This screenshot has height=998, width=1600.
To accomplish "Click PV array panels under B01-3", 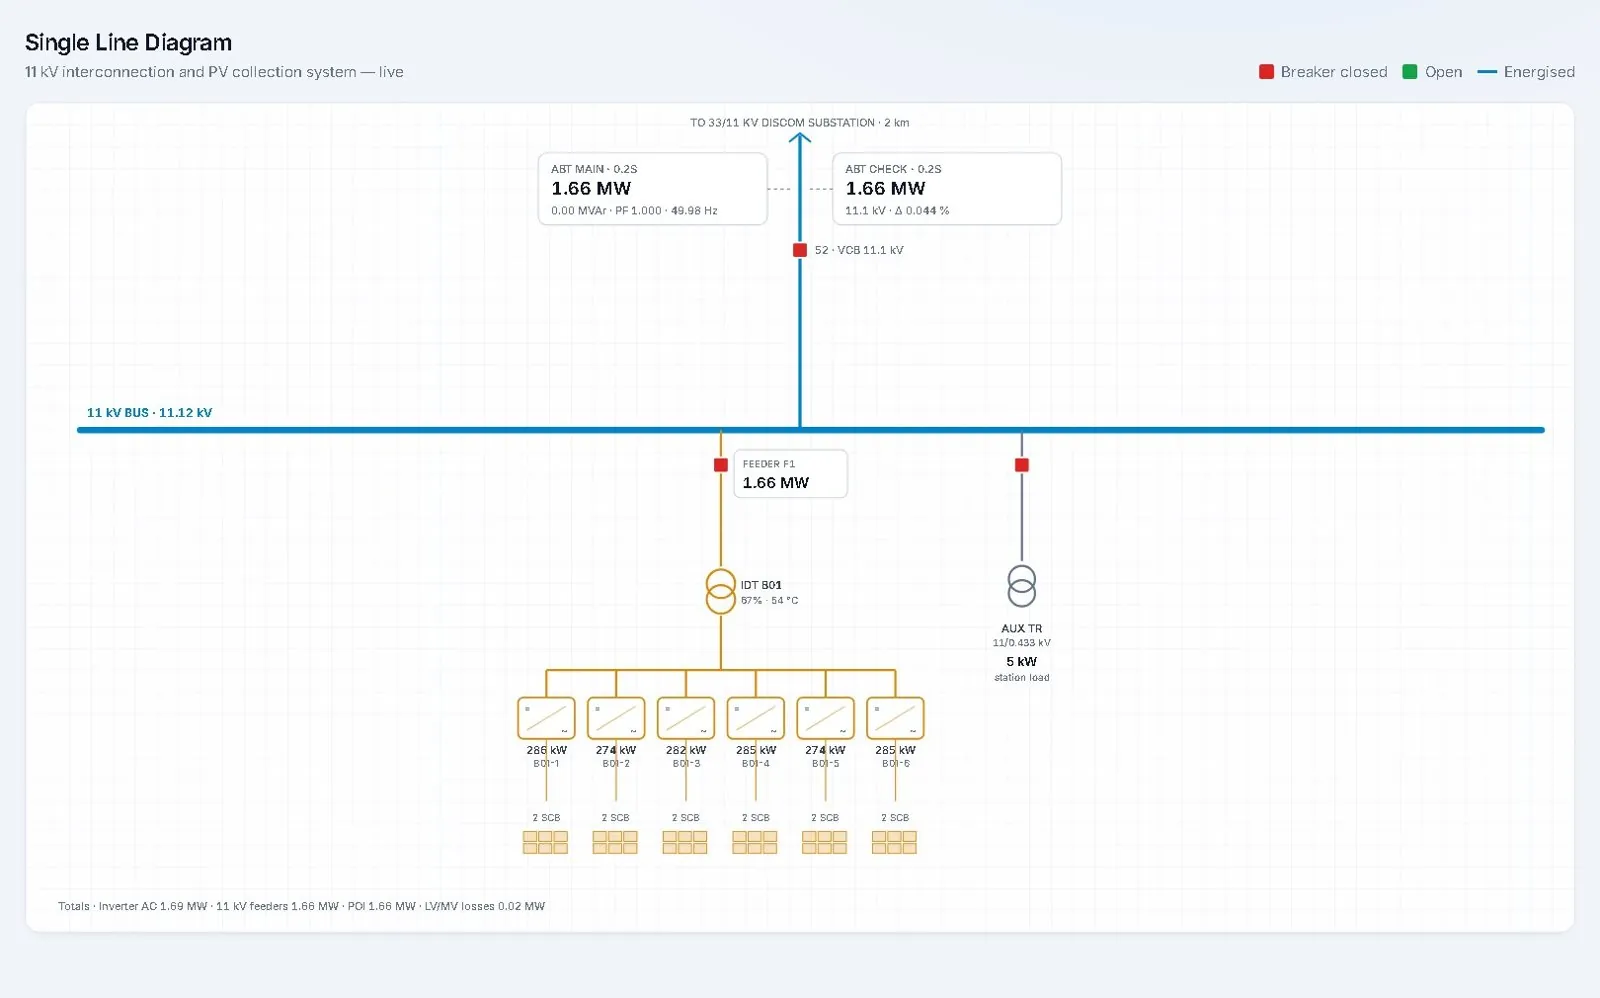I will pyautogui.click(x=685, y=842).
